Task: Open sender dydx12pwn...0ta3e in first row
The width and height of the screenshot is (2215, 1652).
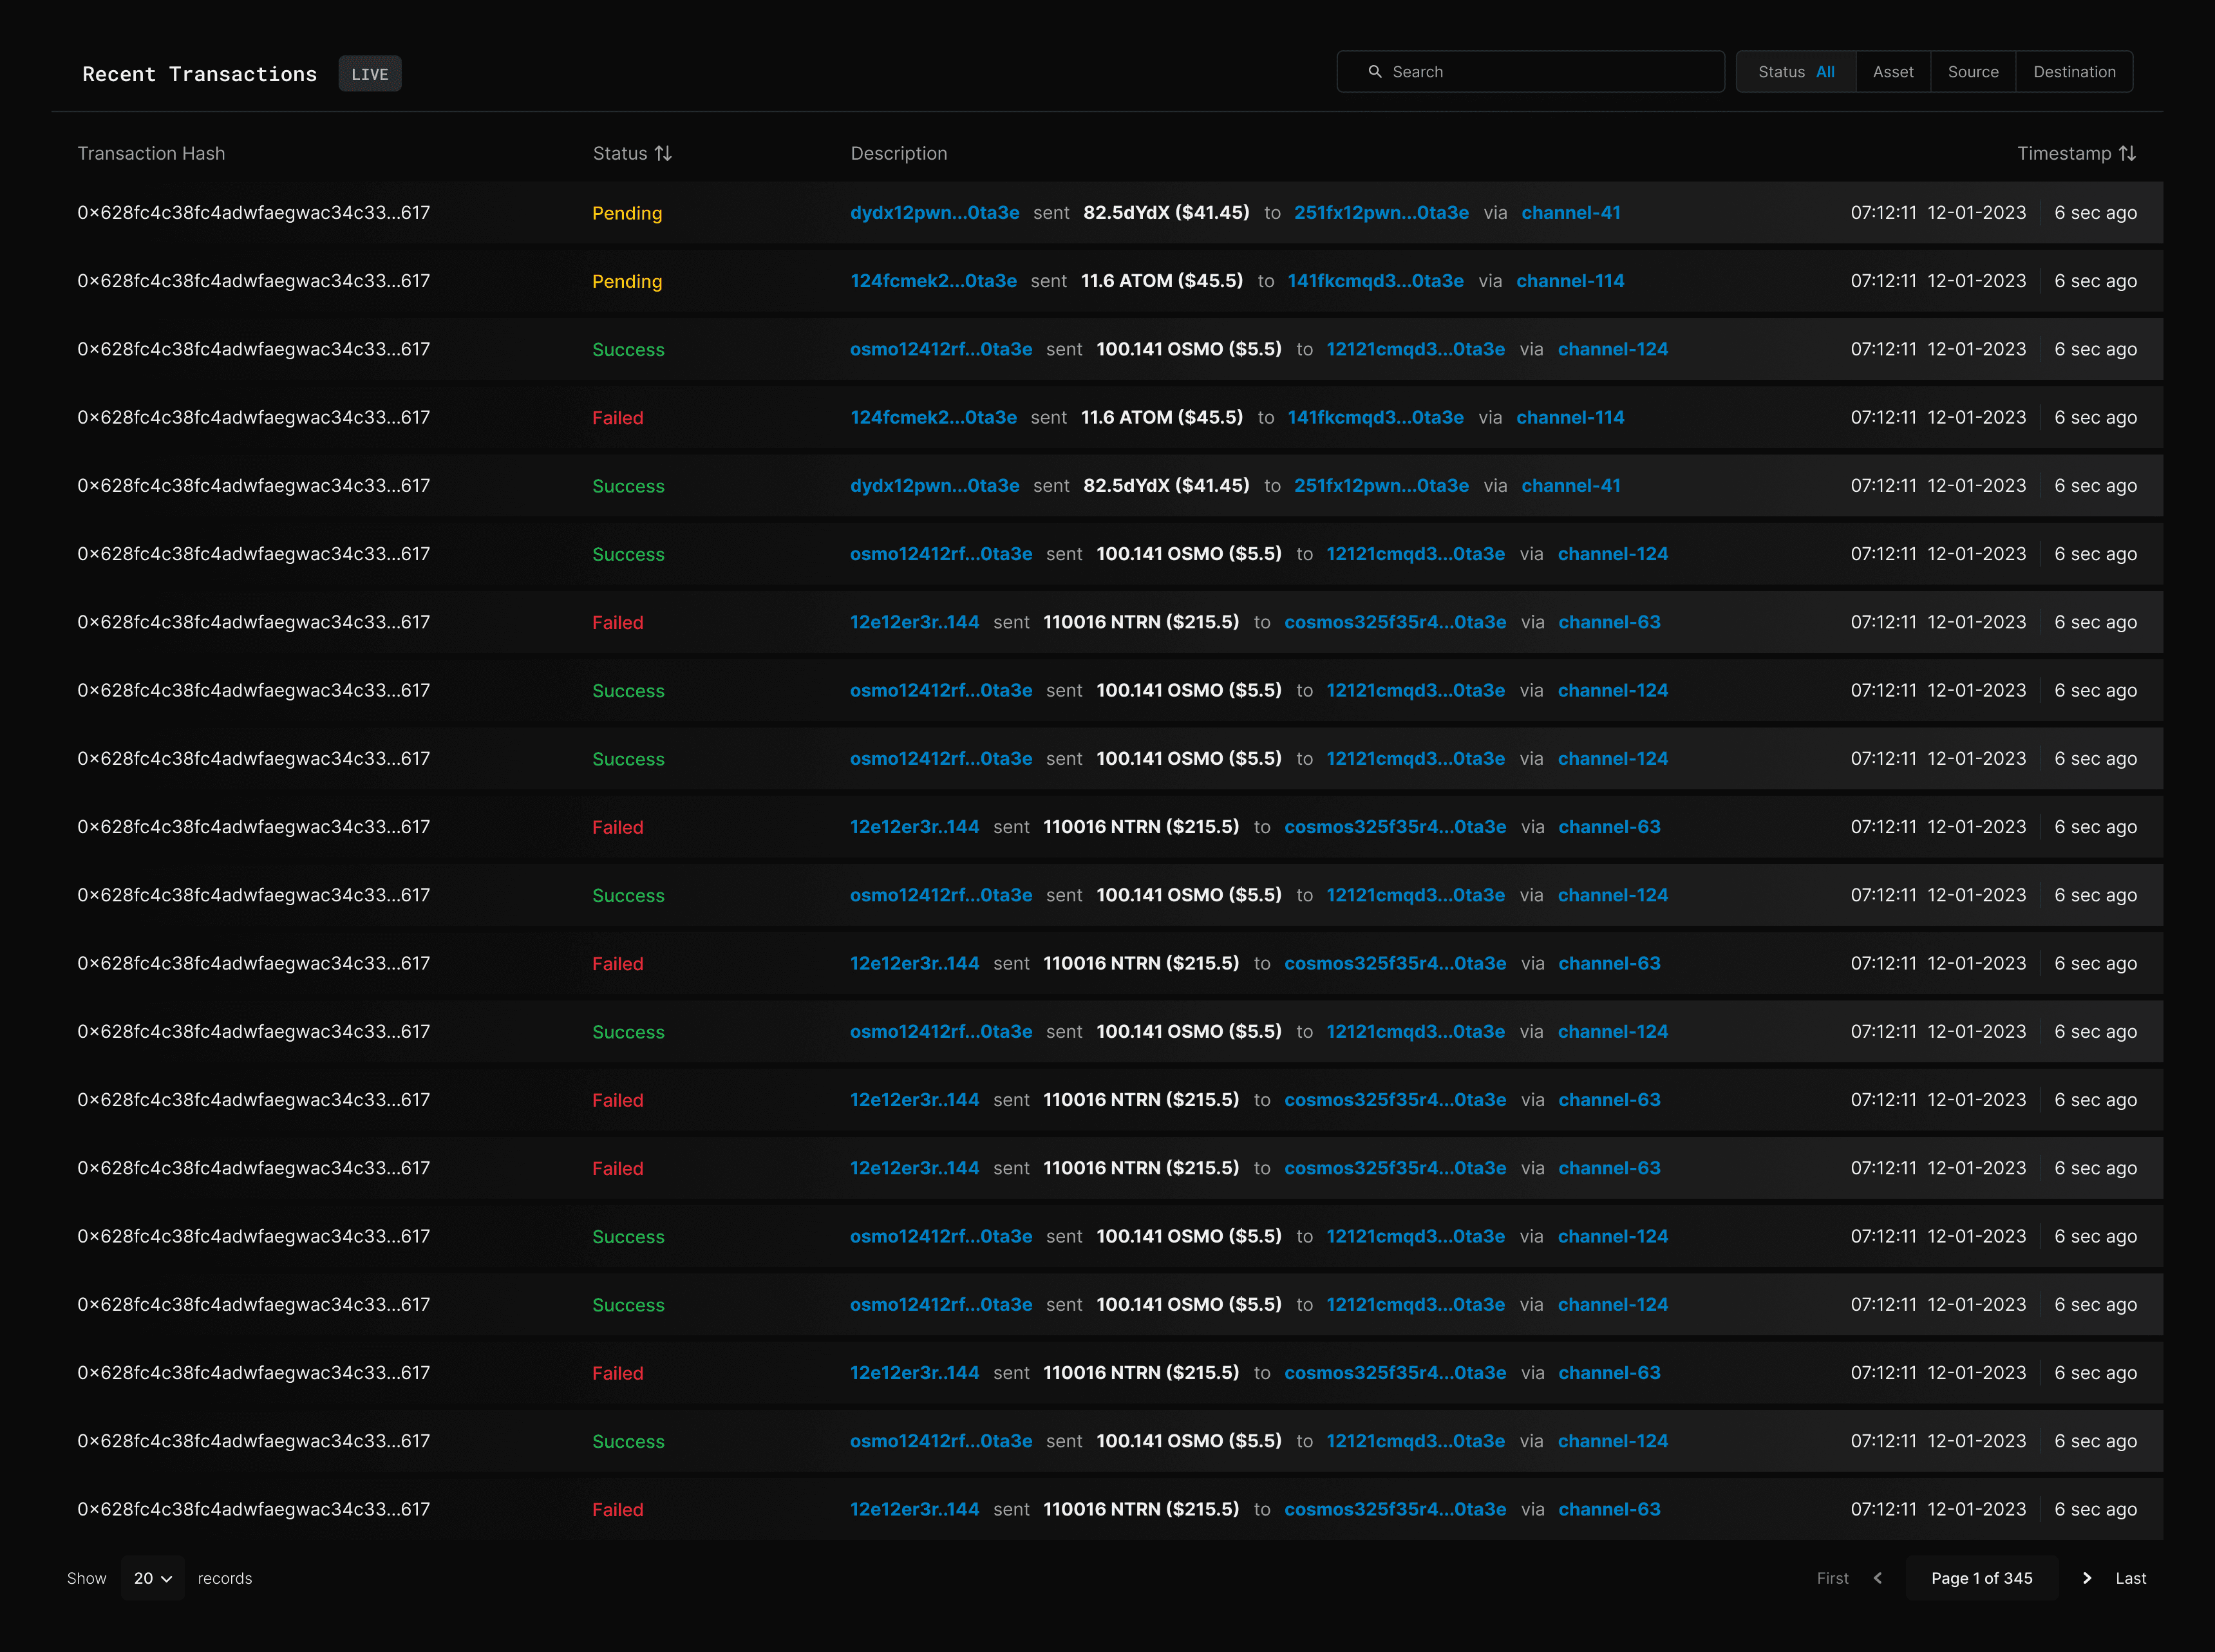Action: [x=934, y=213]
